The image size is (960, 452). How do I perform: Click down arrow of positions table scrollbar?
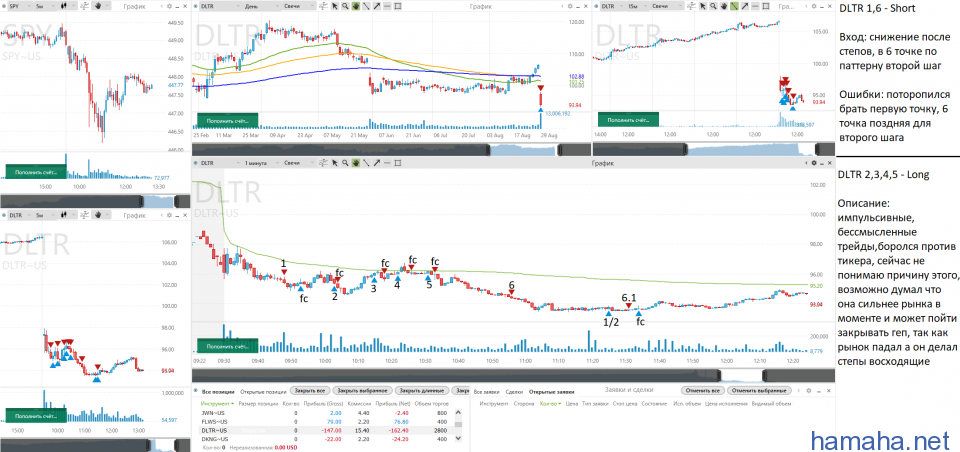click(x=459, y=438)
